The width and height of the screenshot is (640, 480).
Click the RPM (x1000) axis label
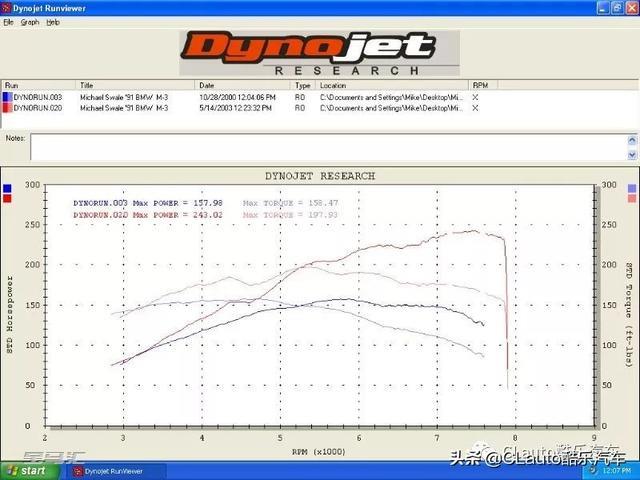(318, 452)
